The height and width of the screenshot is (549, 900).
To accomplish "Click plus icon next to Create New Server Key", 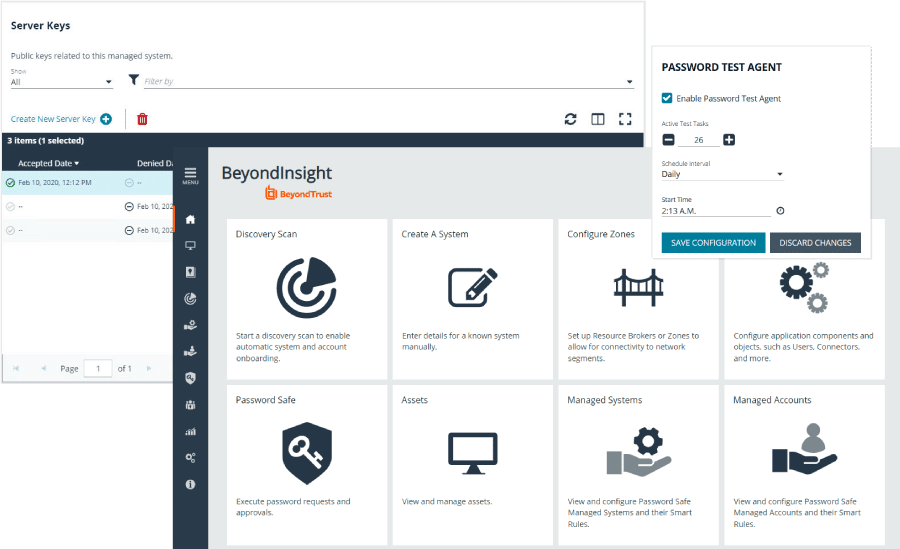I will [x=106, y=119].
